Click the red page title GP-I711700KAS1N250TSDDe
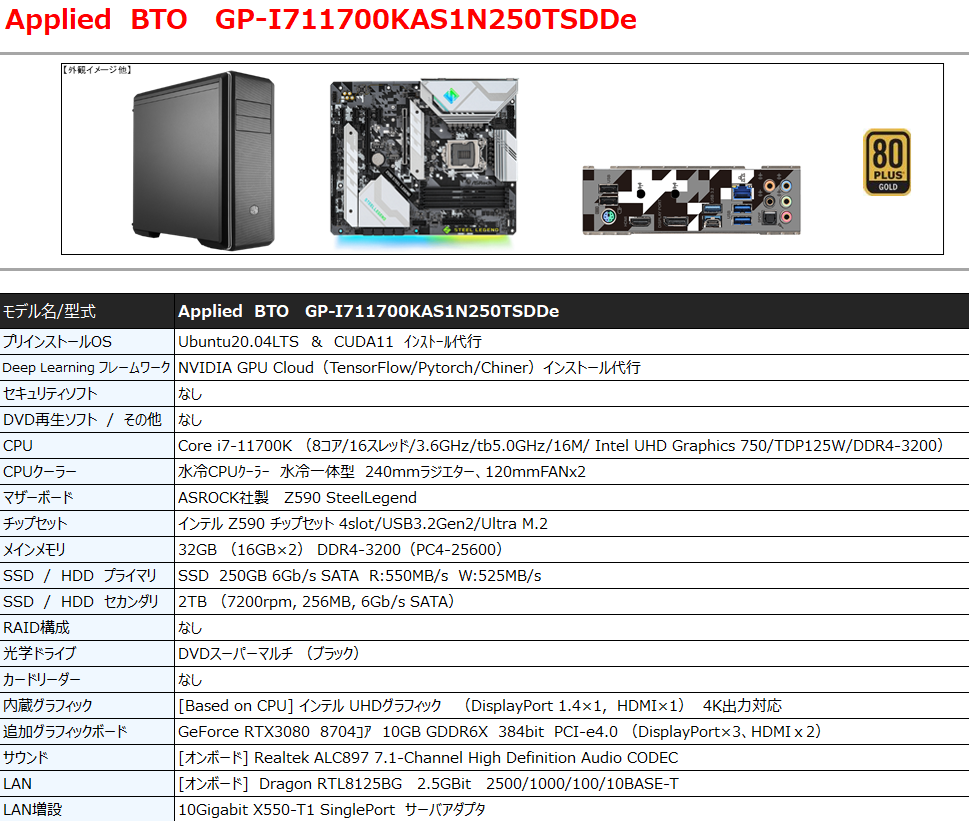The width and height of the screenshot is (969, 821). [x=426, y=19]
